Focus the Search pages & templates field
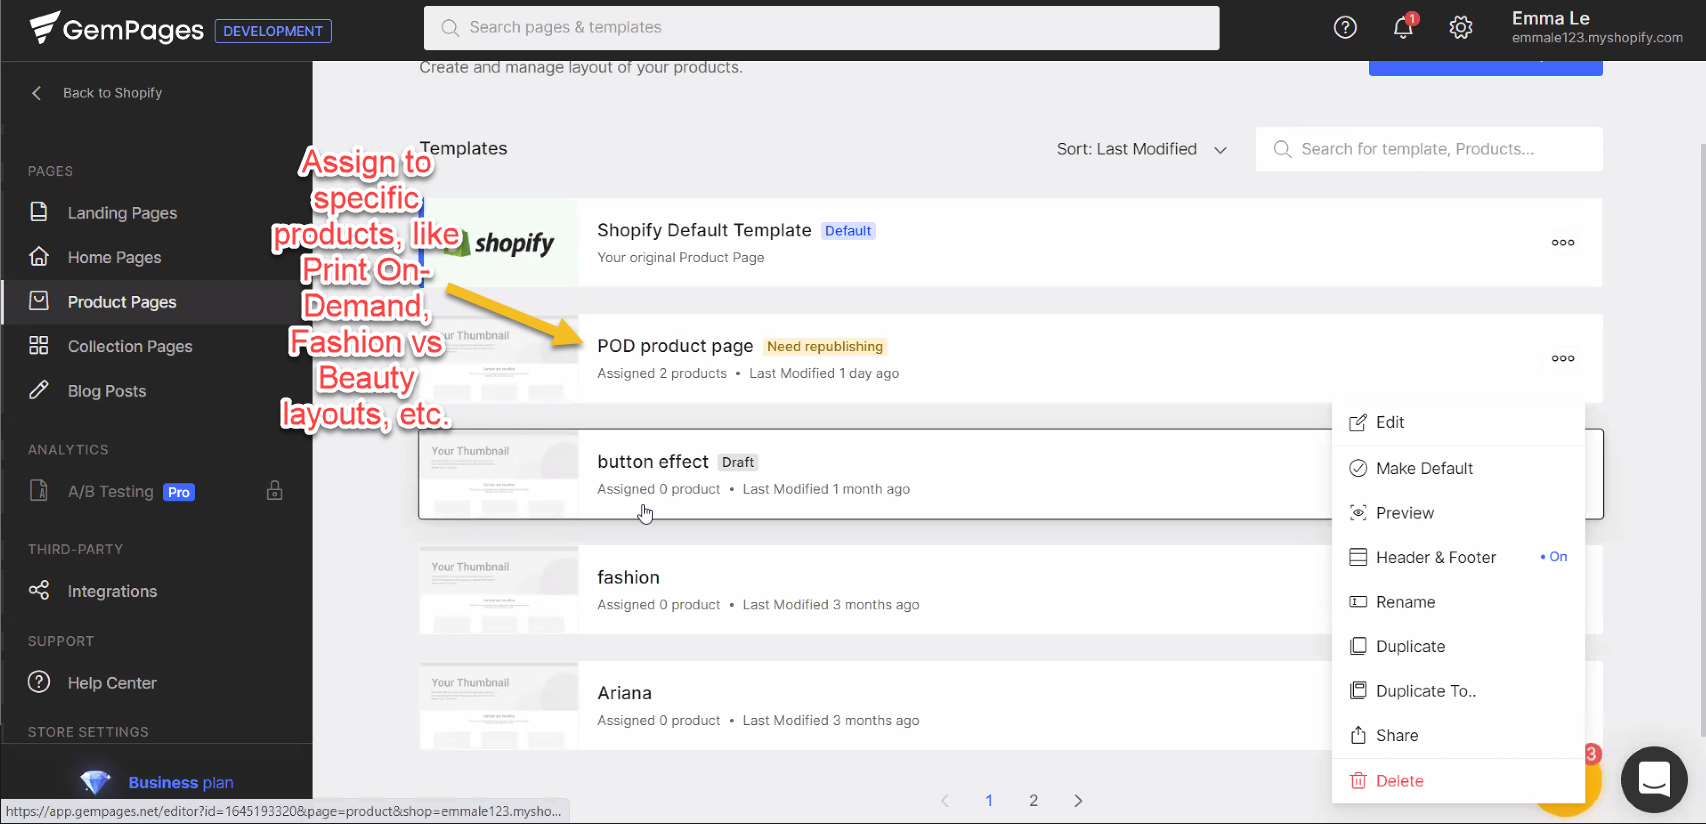This screenshot has width=1706, height=824. [x=821, y=28]
